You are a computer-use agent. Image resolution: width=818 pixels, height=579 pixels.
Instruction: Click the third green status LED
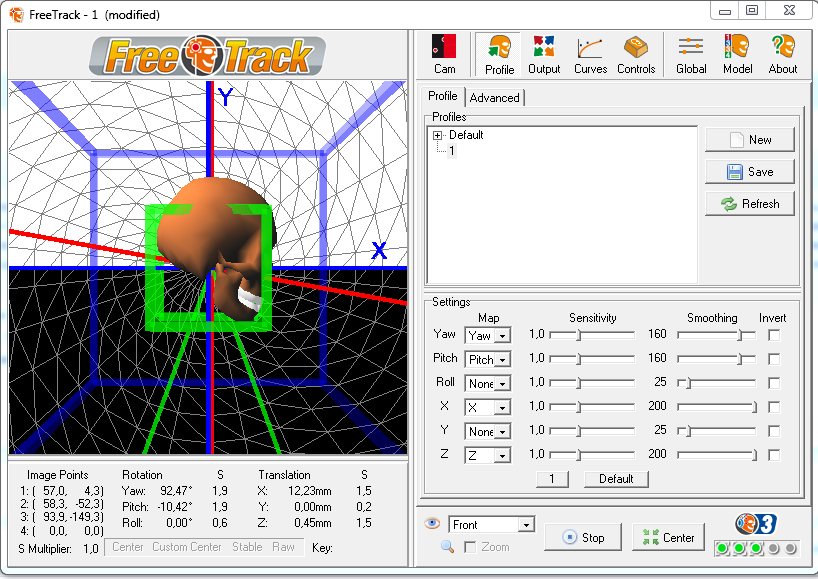(756, 548)
